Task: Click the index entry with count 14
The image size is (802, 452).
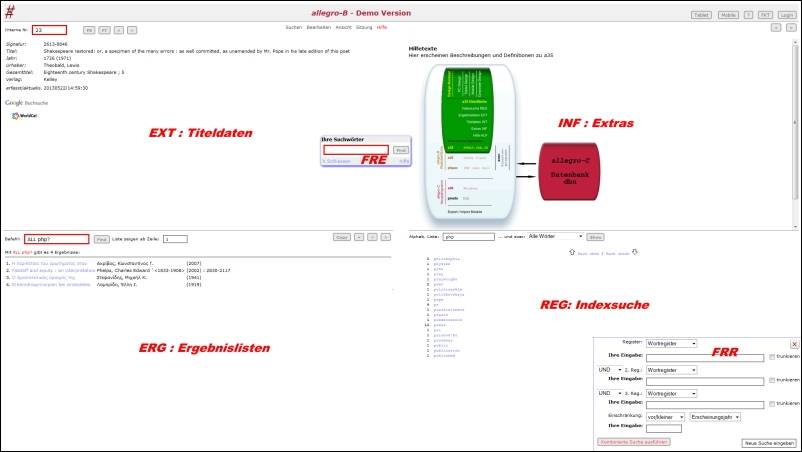Action: tap(439, 325)
